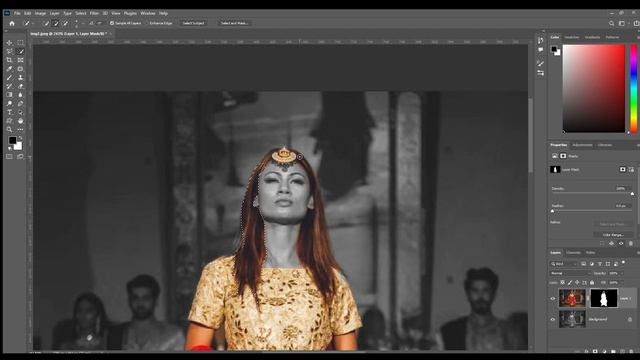The height and width of the screenshot is (360, 640).
Task: Switch to the Channels tab
Action: click(573, 253)
